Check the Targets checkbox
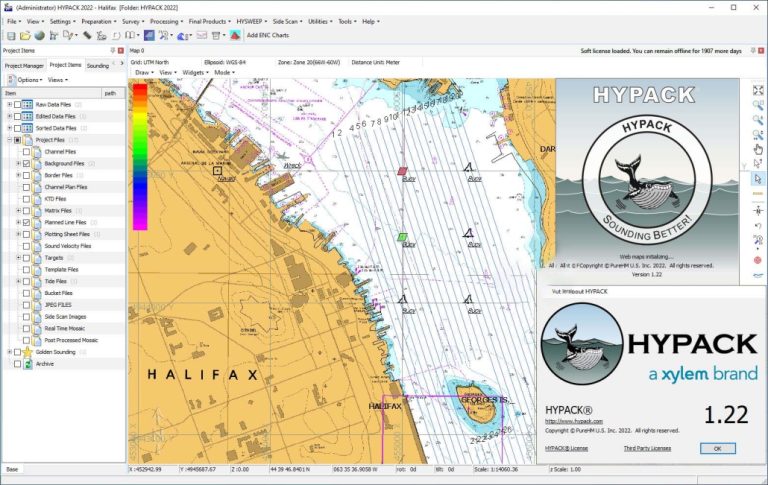The width and height of the screenshot is (768, 485). pyautogui.click(x=26, y=258)
